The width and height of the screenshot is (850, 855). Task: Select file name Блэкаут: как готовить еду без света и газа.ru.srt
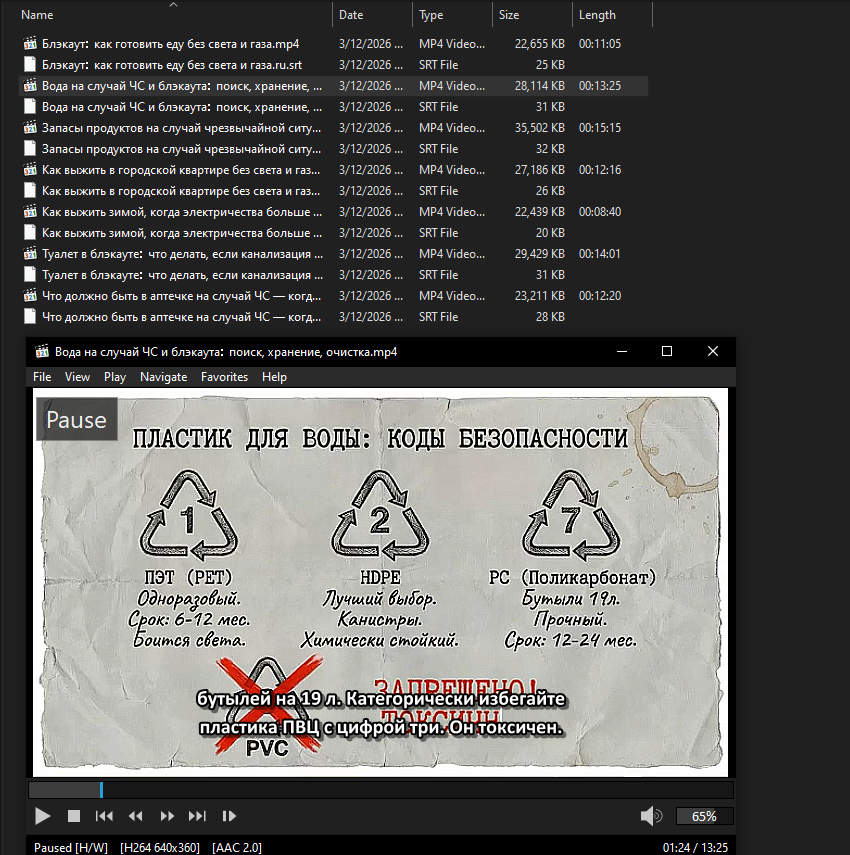pos(172,65)
